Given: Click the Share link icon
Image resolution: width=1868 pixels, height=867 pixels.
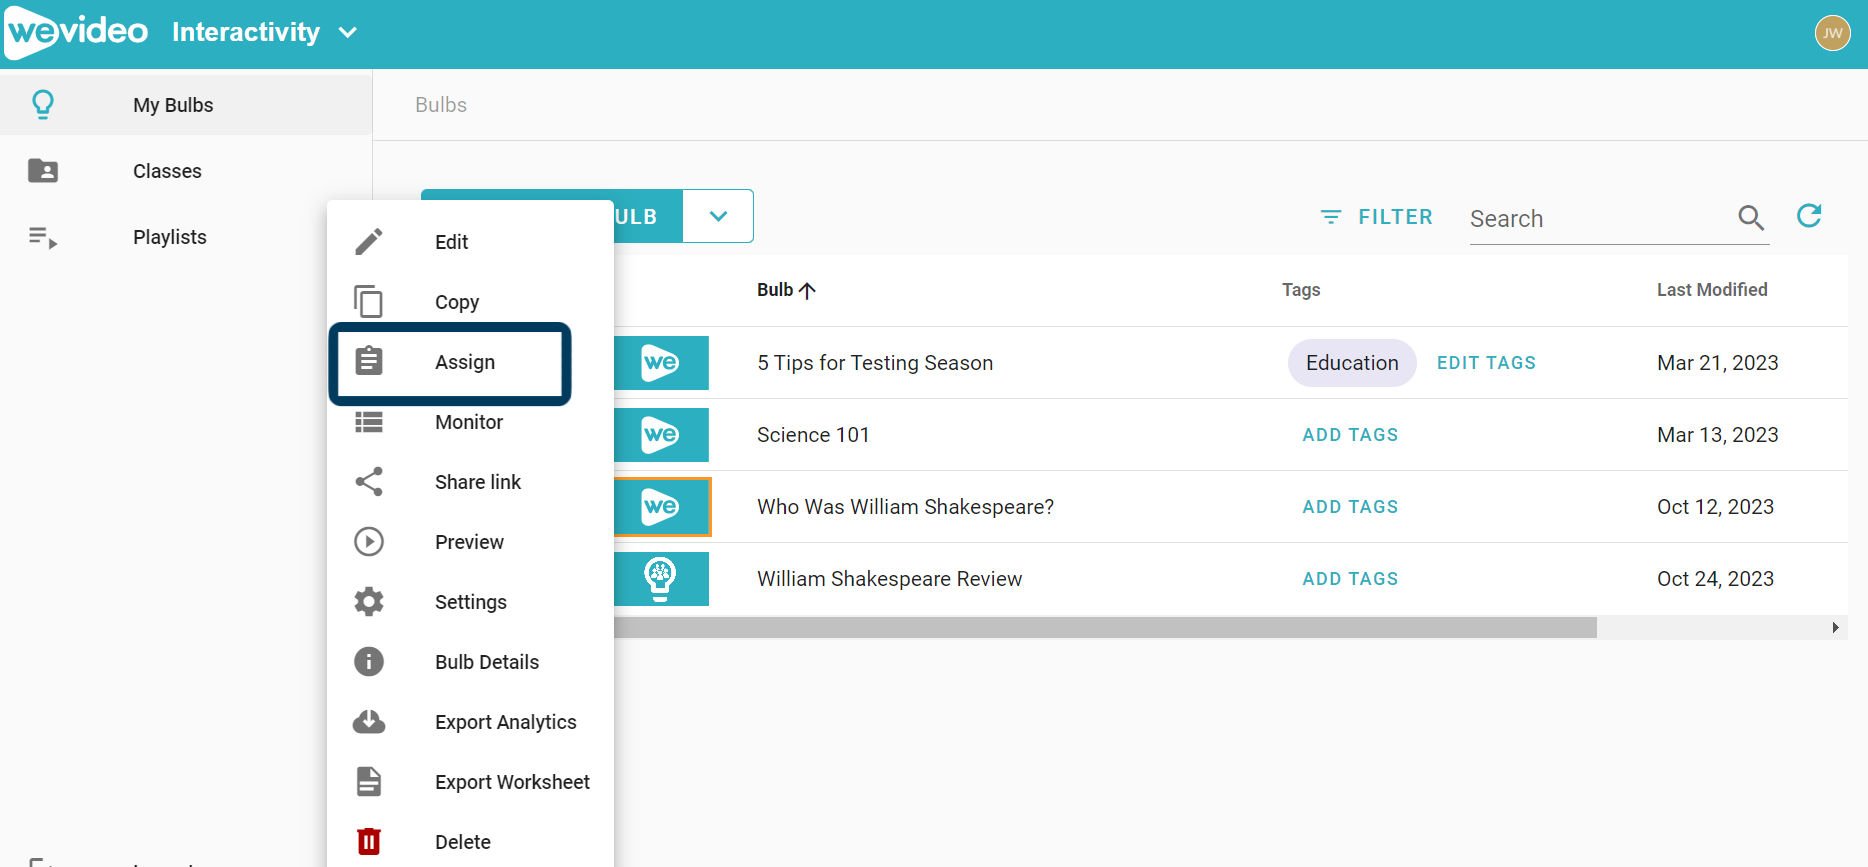Looking at the screenshot, I should point(369,482).
